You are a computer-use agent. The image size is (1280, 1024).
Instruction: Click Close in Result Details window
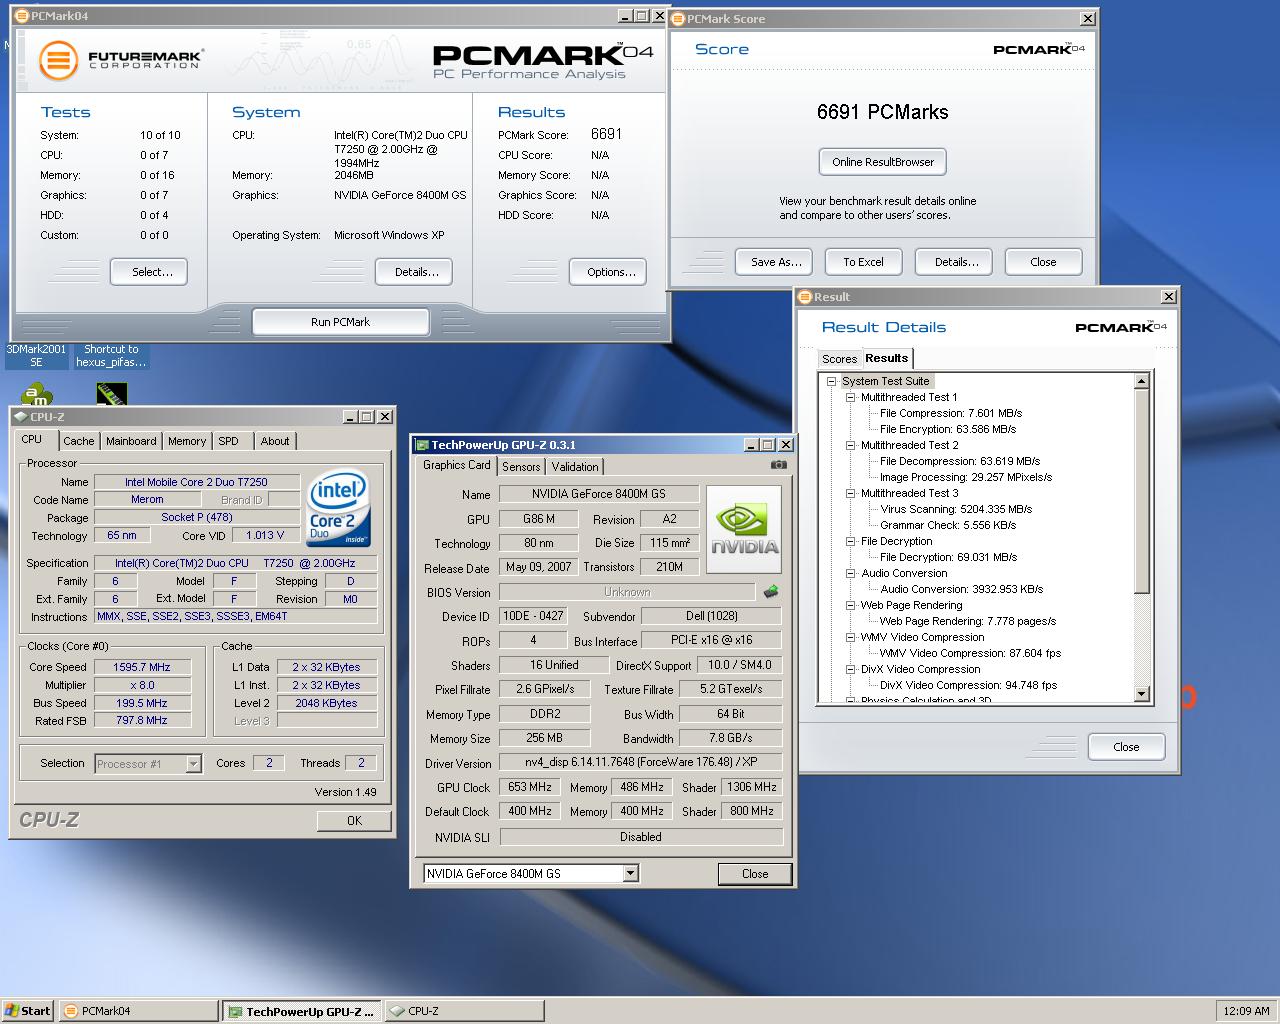pyautogui.click(x=1126, y=747)
